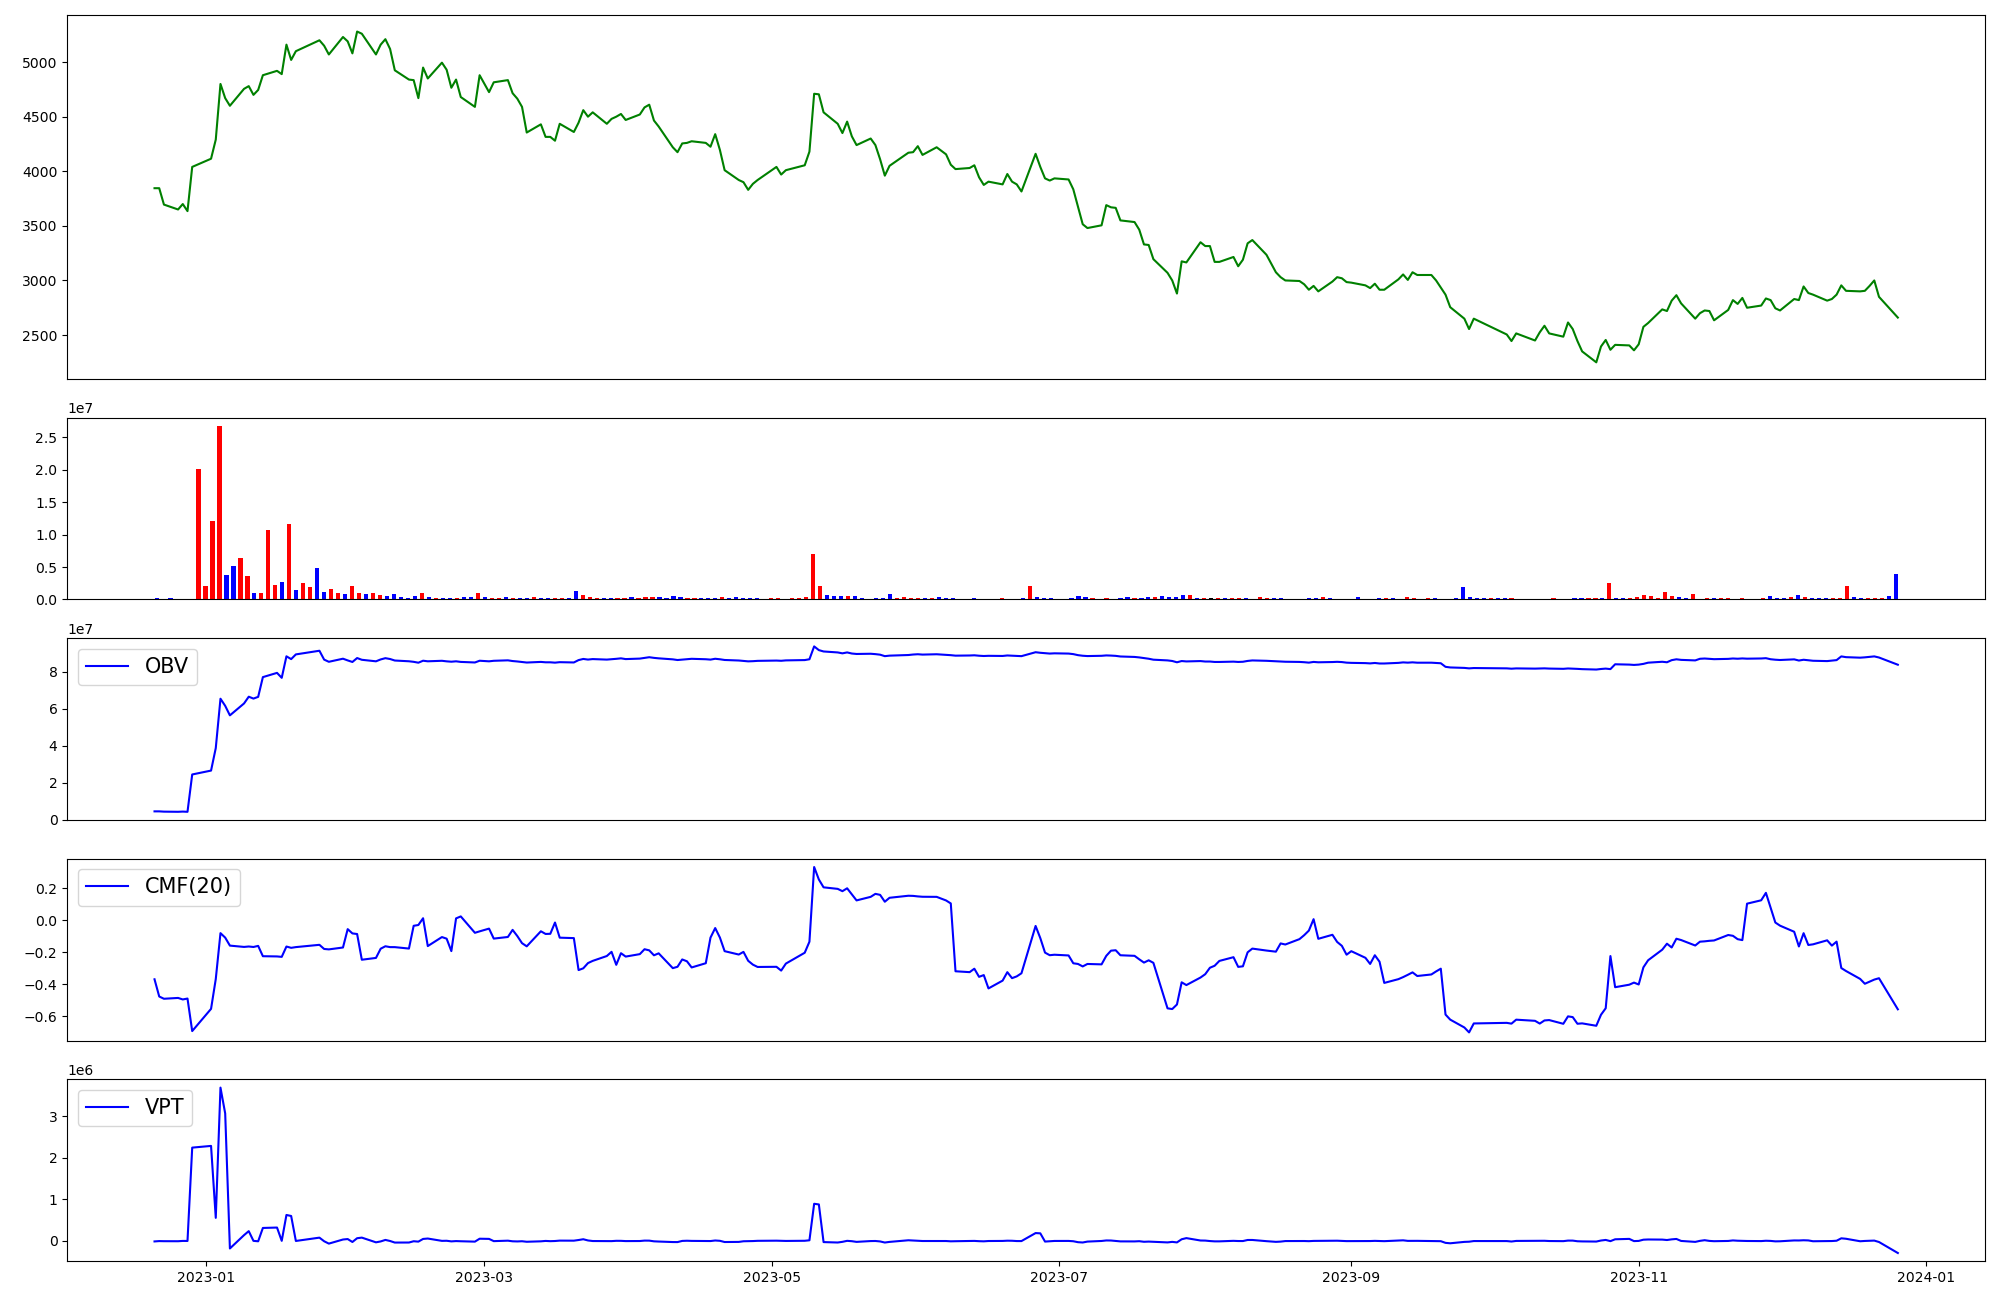
Task: Click the tallest red volume bar
Action: pyautogui.click(x=220, y=510)
